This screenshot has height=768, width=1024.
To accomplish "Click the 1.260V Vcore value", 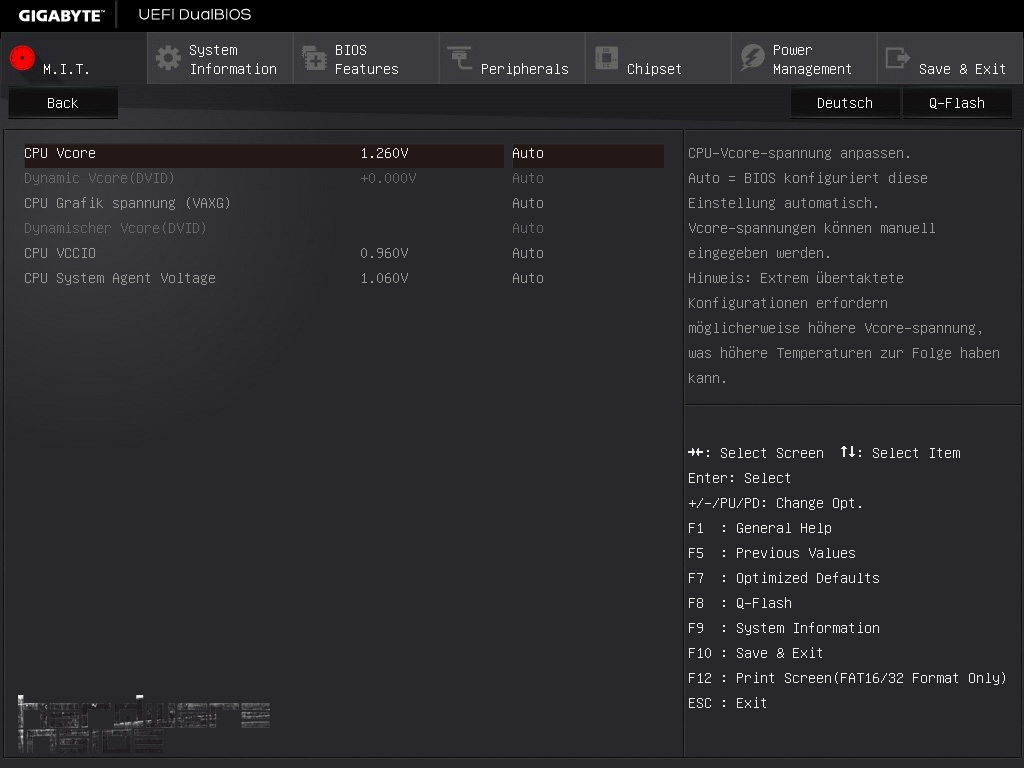I will 384,153.
